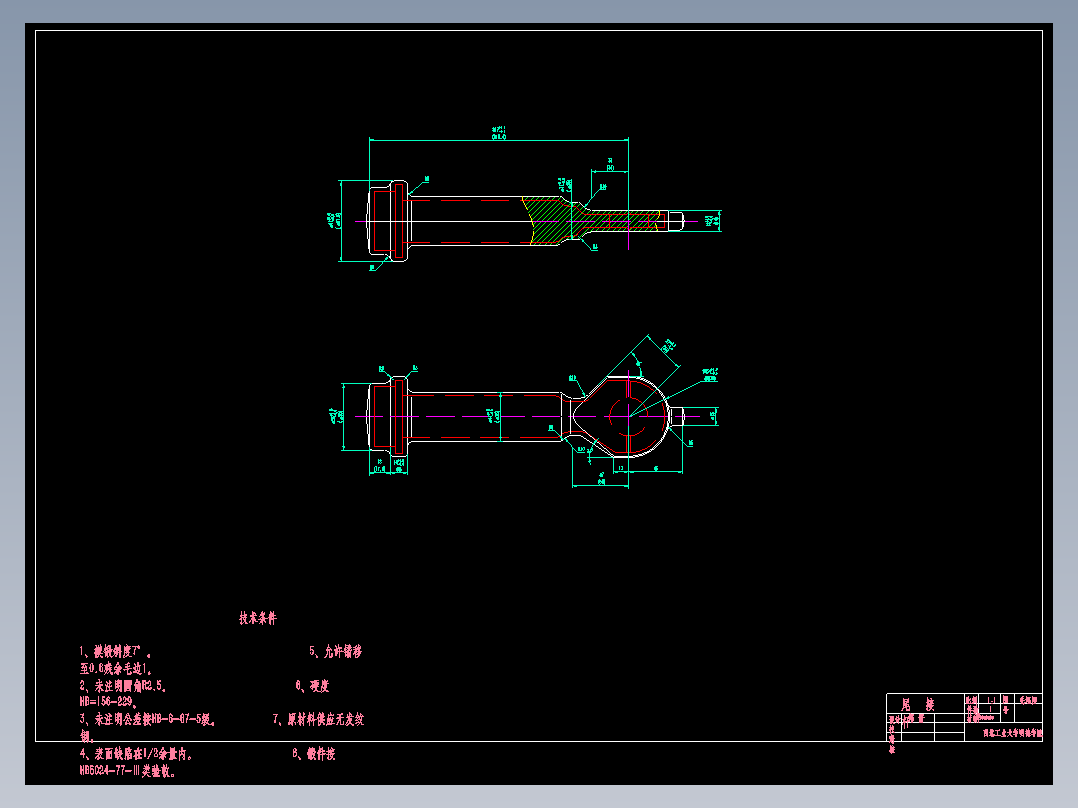Image resolution: width=1078 pixels, height=808 pixels.
Task: Click note '7、原材料供应无发纹'
Action: 318,719
